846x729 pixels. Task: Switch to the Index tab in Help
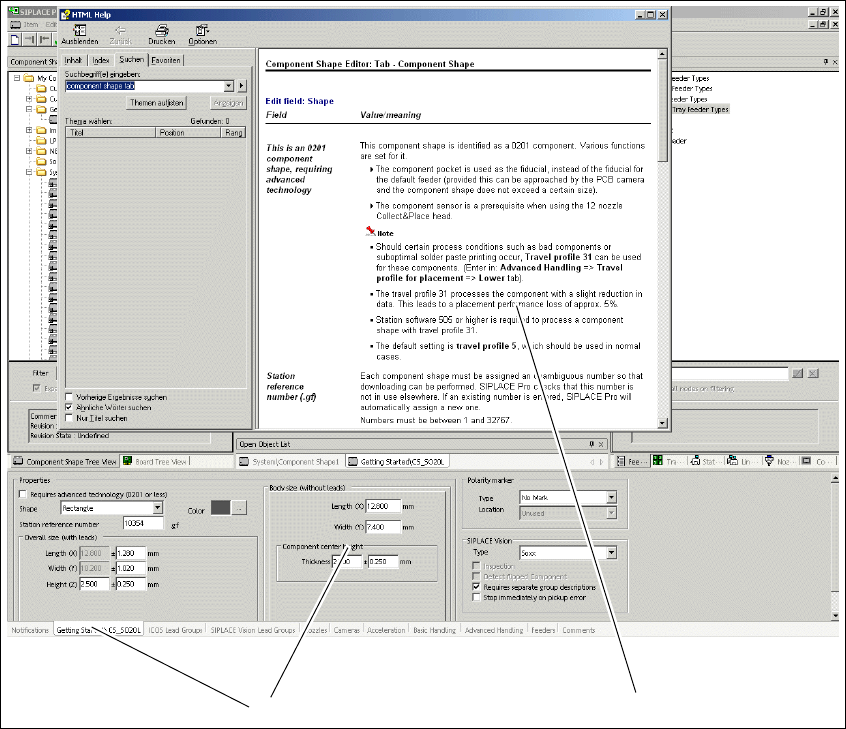coord(101,61)
